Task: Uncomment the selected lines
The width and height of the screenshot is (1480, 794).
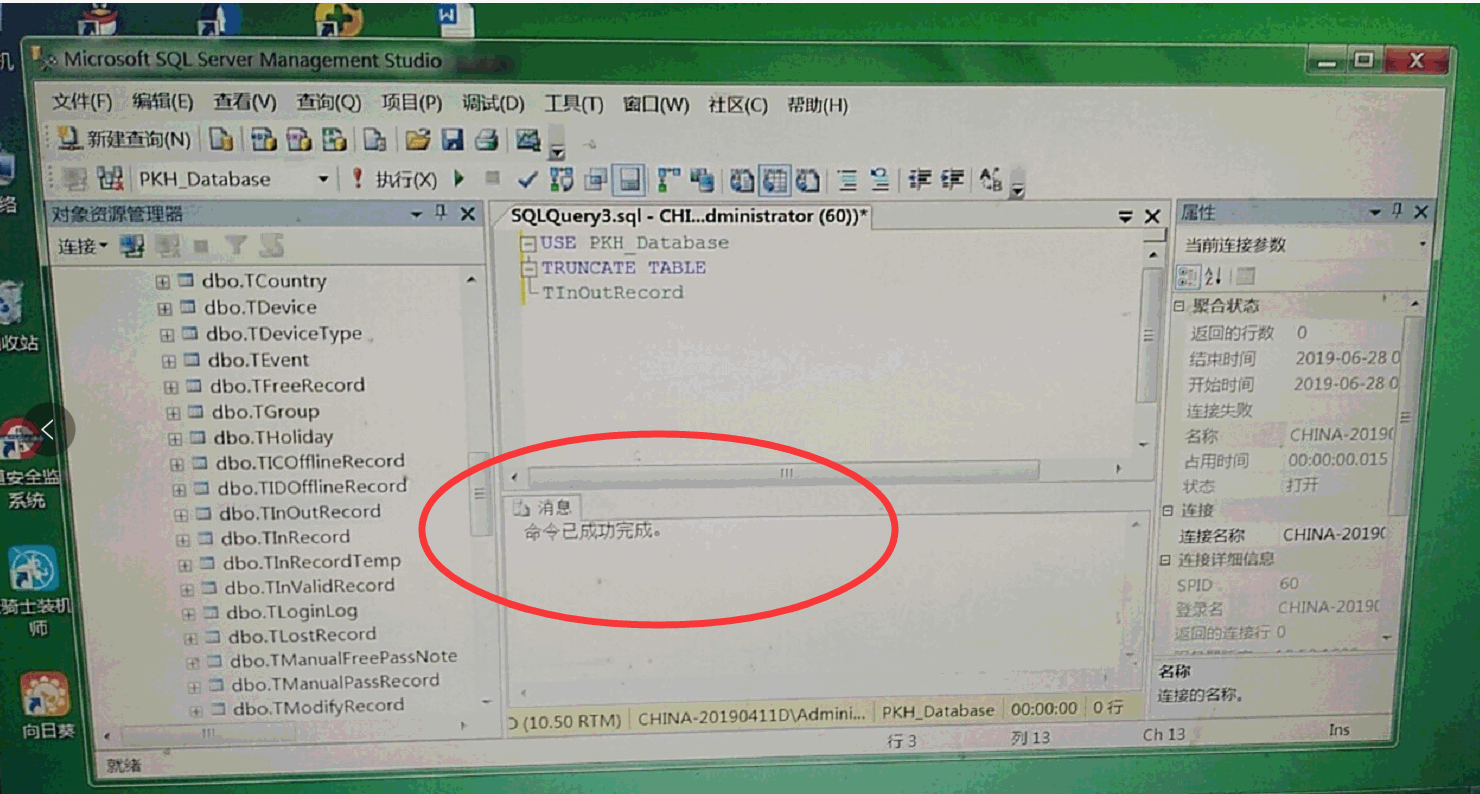Action: pyautogui.click(x=880, y=181)
